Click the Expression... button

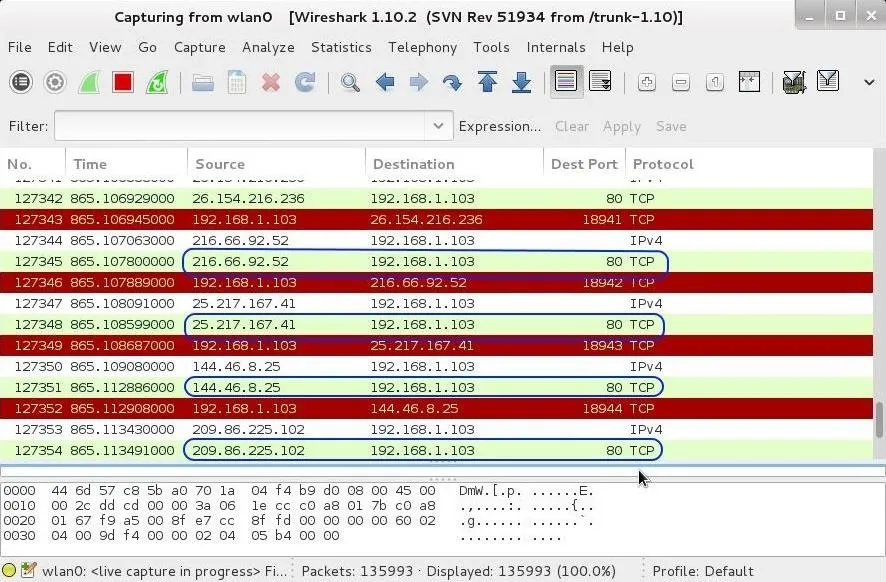coord(500,126)
